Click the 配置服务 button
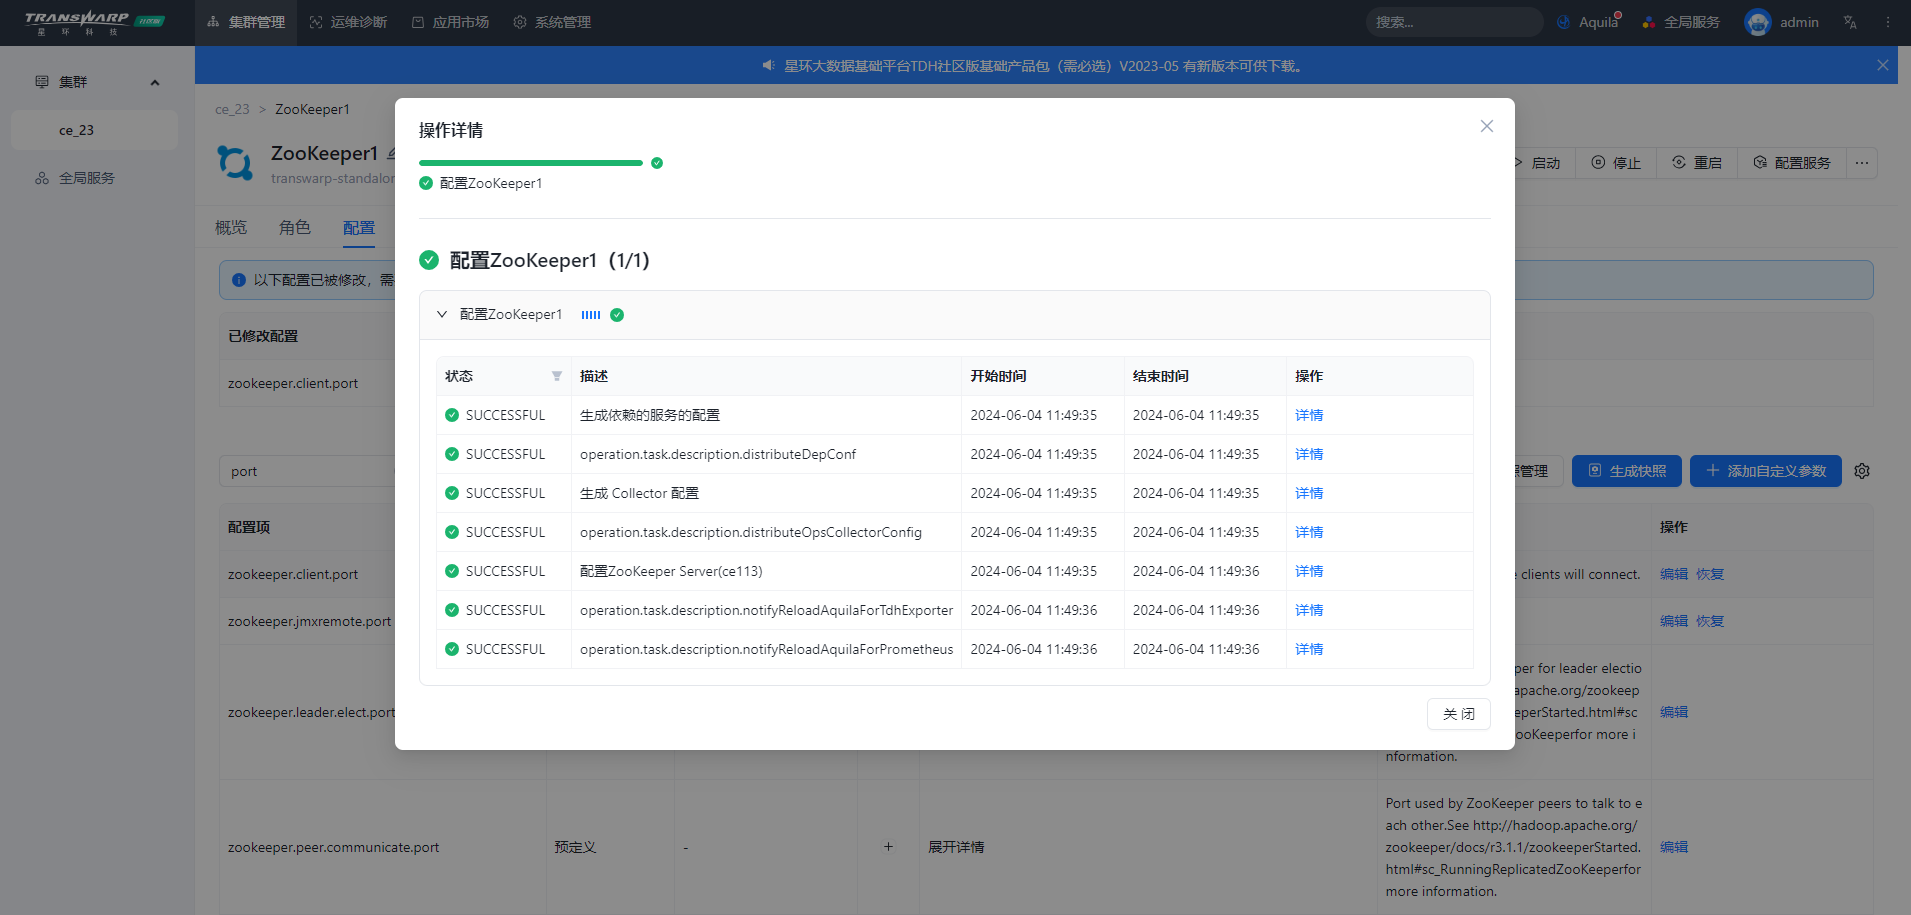This screenshot has width=1911, height=915. 1792,163
